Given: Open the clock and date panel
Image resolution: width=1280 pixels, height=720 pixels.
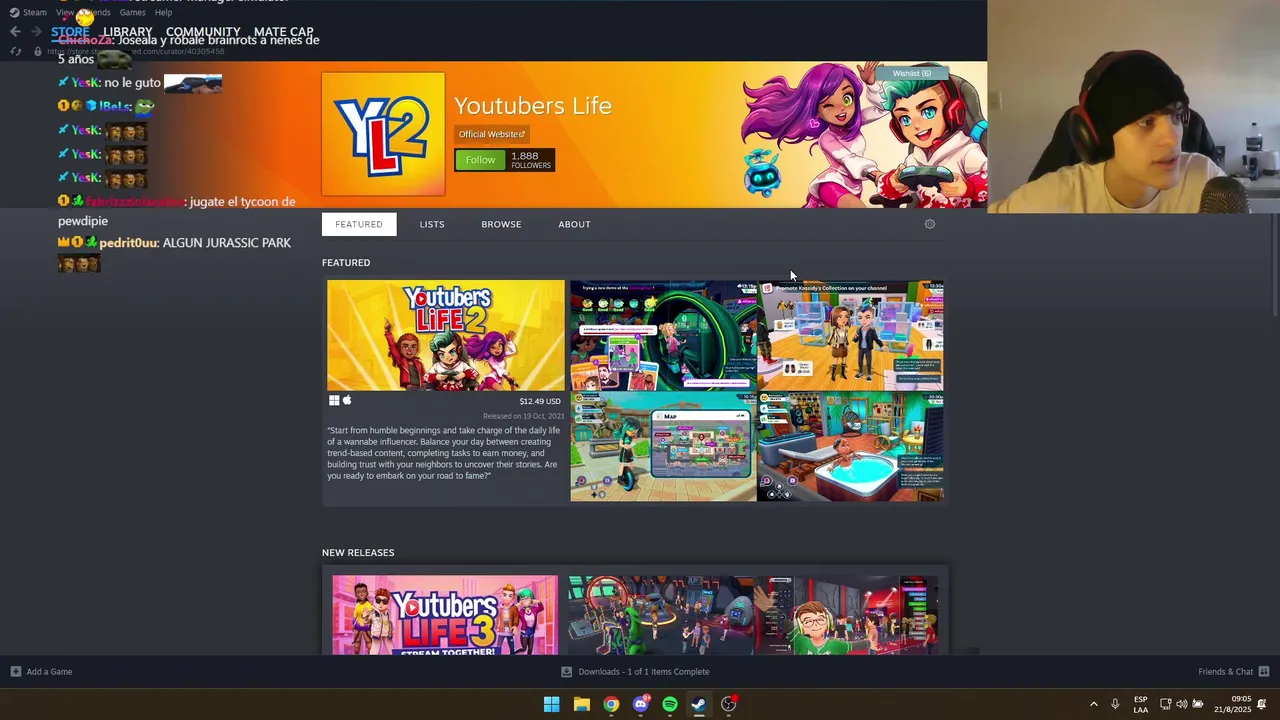Looking at the screenshot, I should click(x=1233, y=704).
